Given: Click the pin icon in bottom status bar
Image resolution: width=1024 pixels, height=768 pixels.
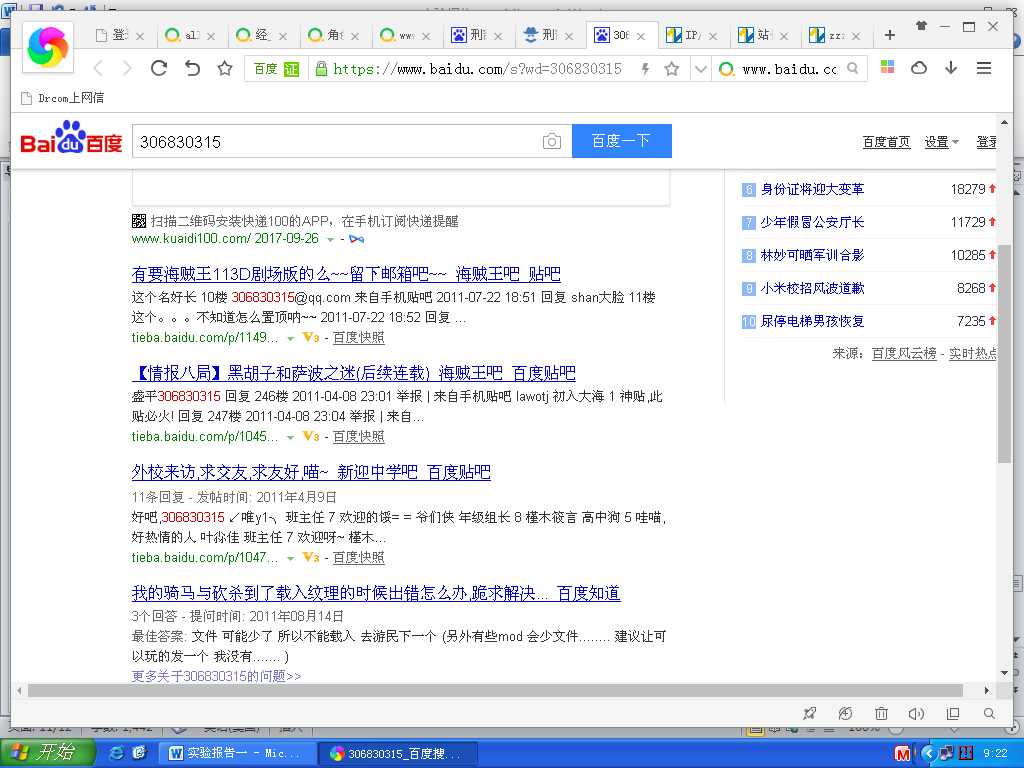Looking at the screenshot, I should coord(810,713).
